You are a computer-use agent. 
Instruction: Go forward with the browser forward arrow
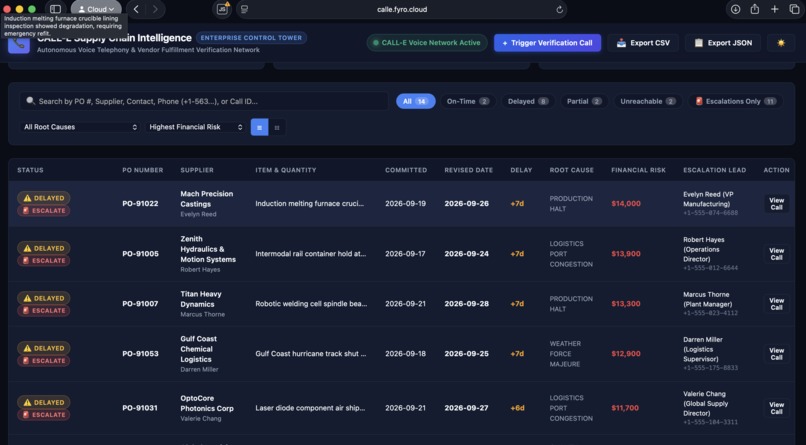pyautogui.click(x=155, y=9)
